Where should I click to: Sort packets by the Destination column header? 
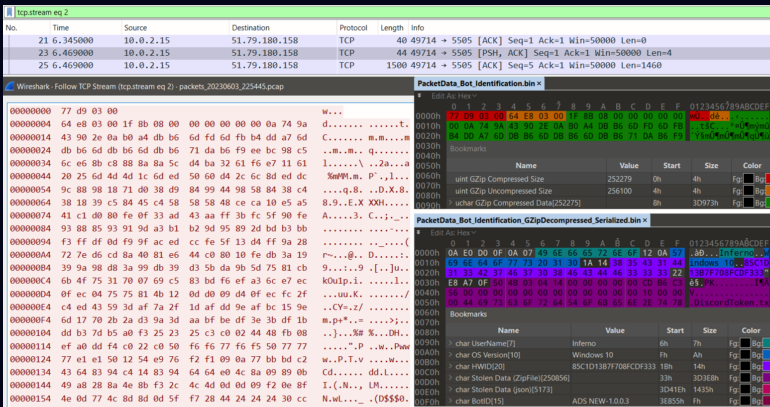282,28
